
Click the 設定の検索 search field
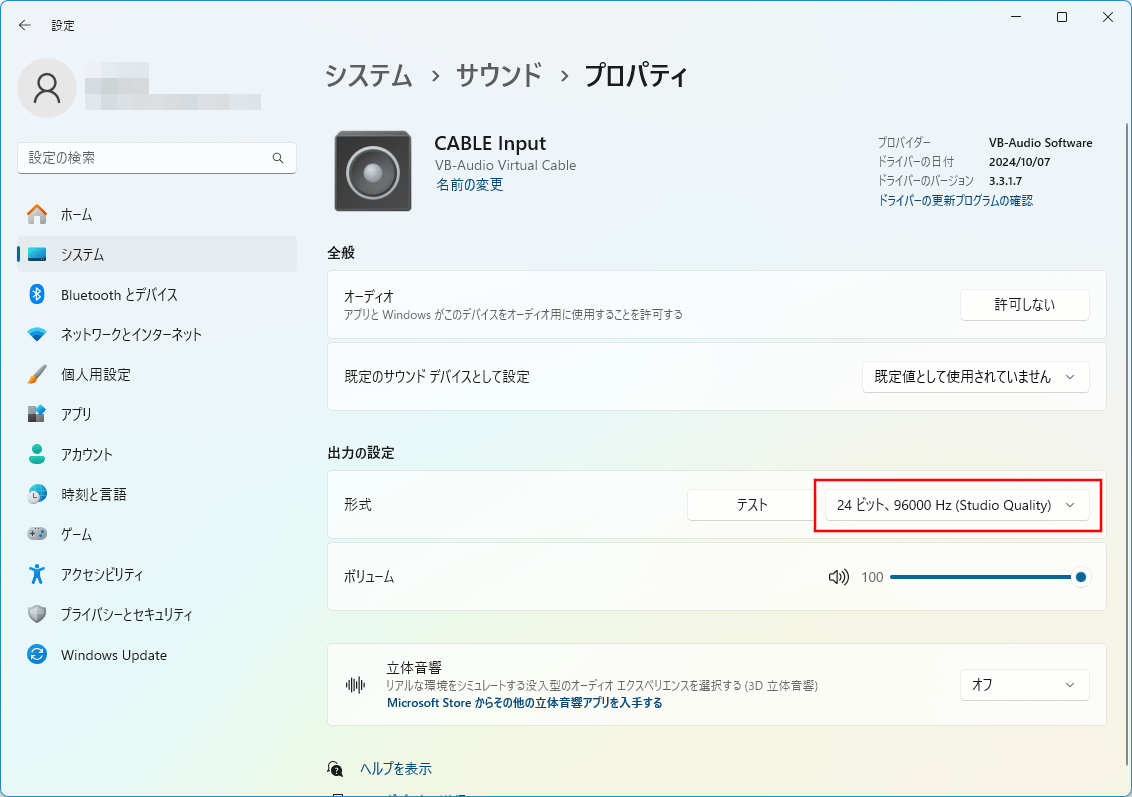[x=157, y=158]
